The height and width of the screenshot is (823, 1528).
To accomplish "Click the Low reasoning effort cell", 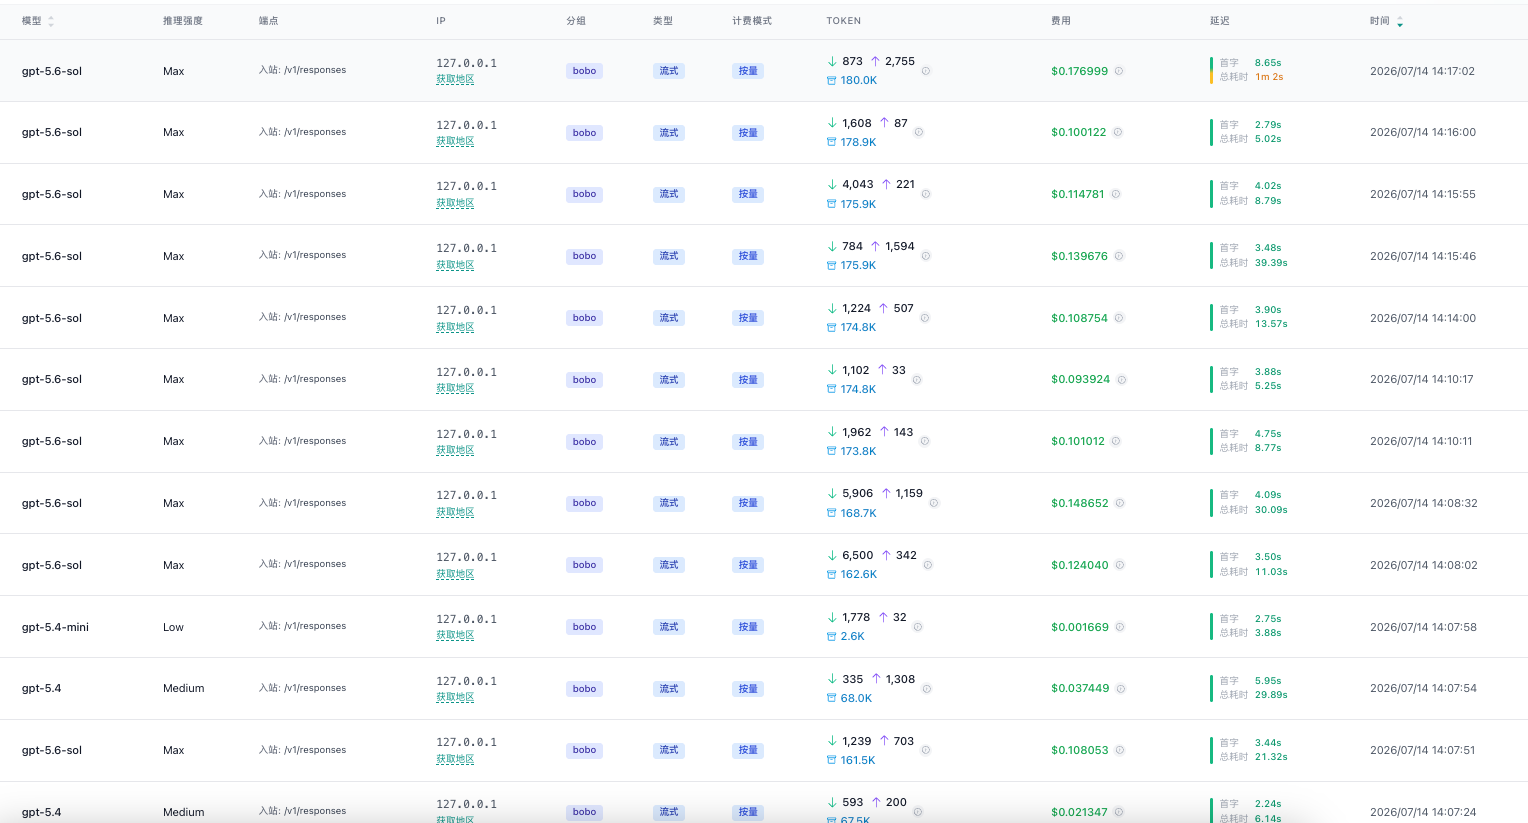I will point(173,627).
